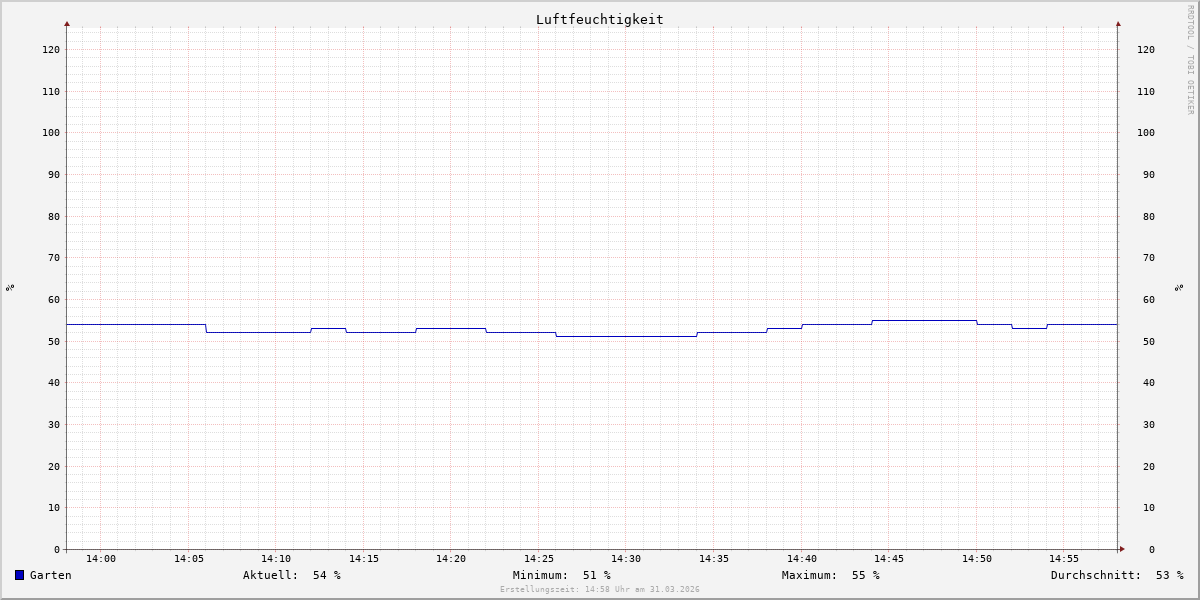Click the Luftfeuchtigkeit chart title
The height and width of the screenshot is (600, 1200).
click(599, 19)
